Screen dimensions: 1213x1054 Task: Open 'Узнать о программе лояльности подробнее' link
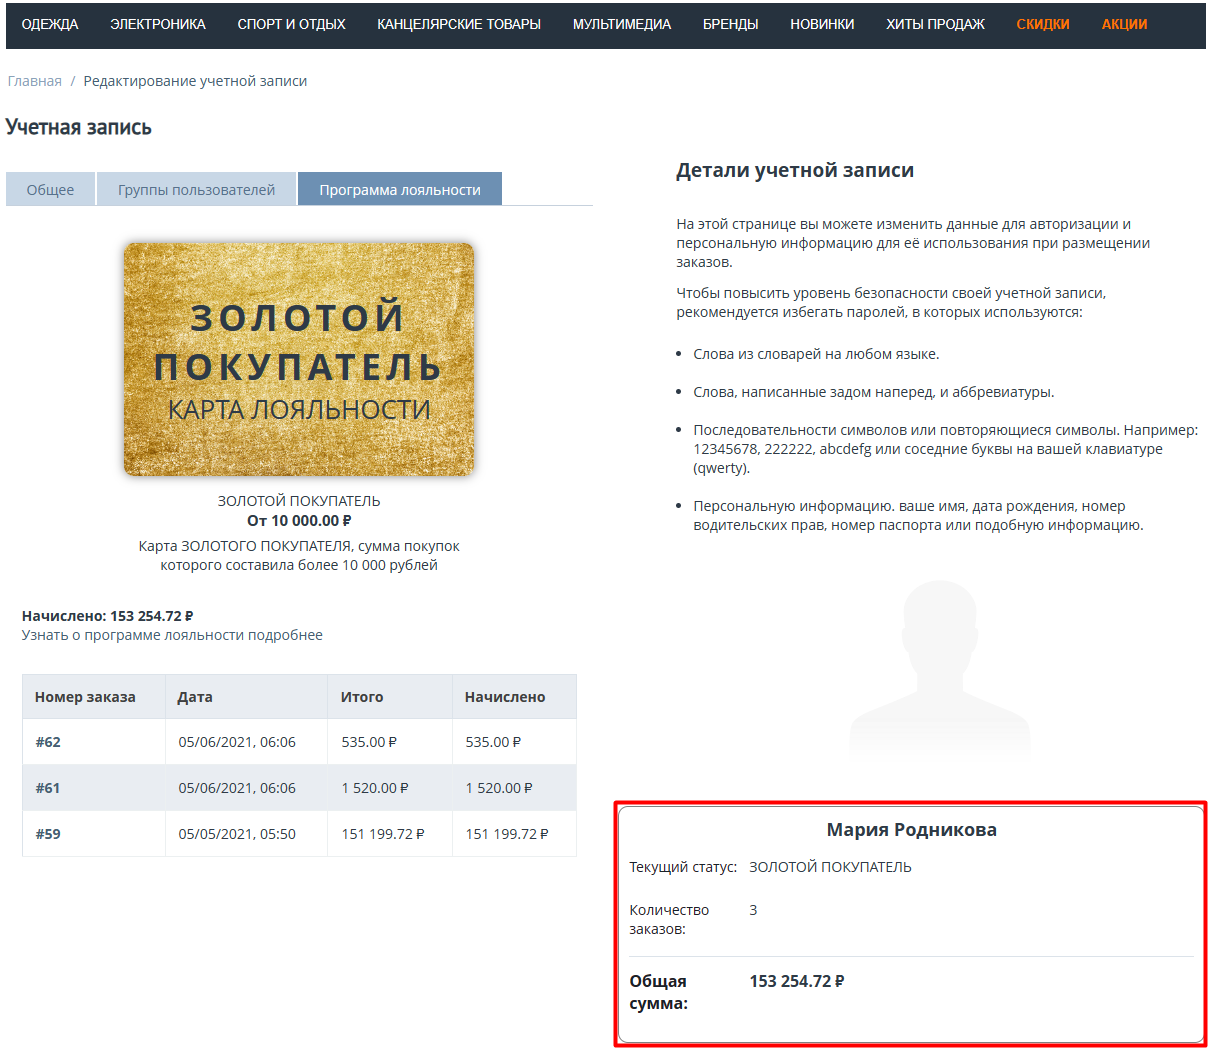point(172,635)
